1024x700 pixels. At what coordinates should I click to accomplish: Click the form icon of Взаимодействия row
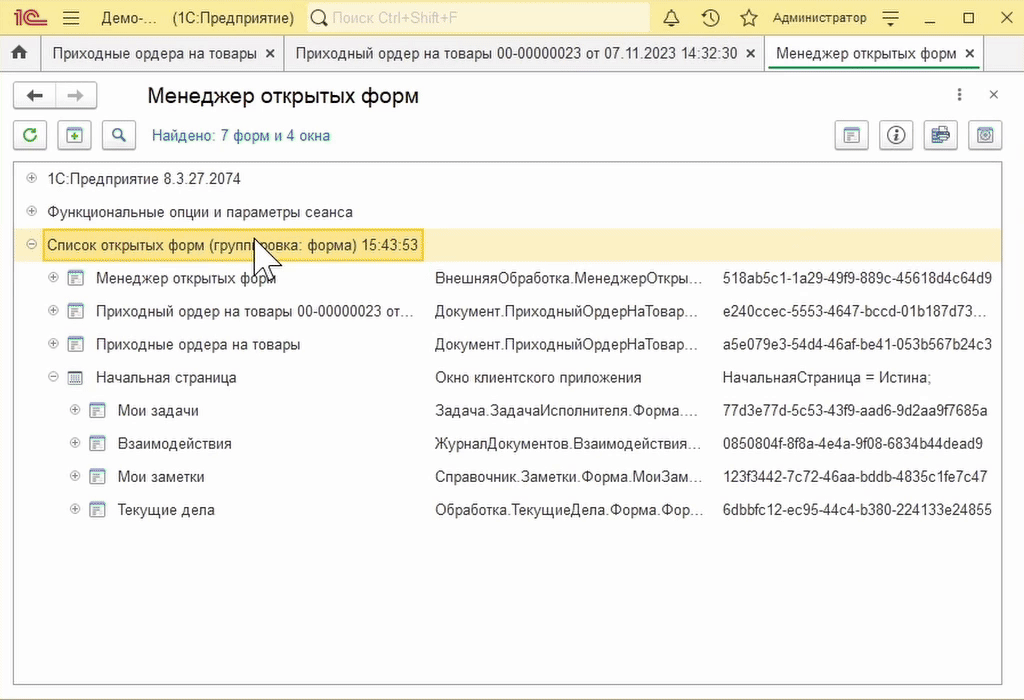97,443
